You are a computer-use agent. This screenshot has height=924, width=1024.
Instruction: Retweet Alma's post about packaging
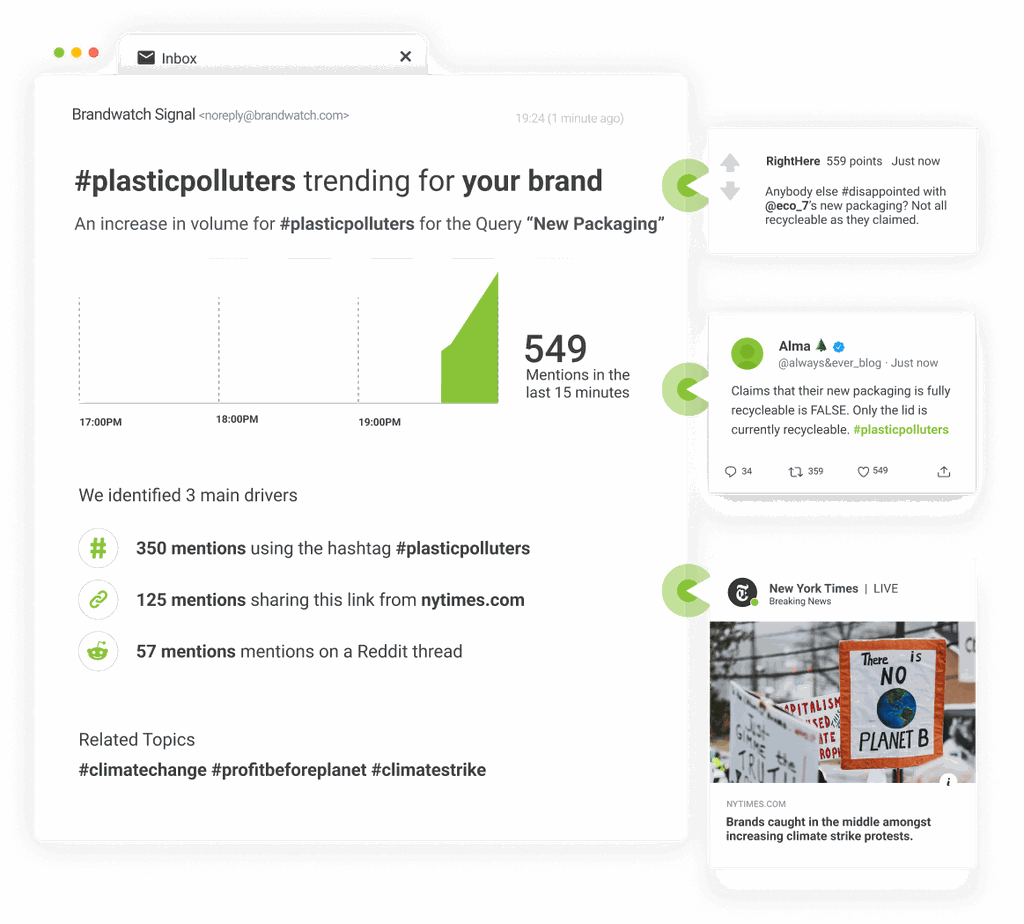coord(796,472)
